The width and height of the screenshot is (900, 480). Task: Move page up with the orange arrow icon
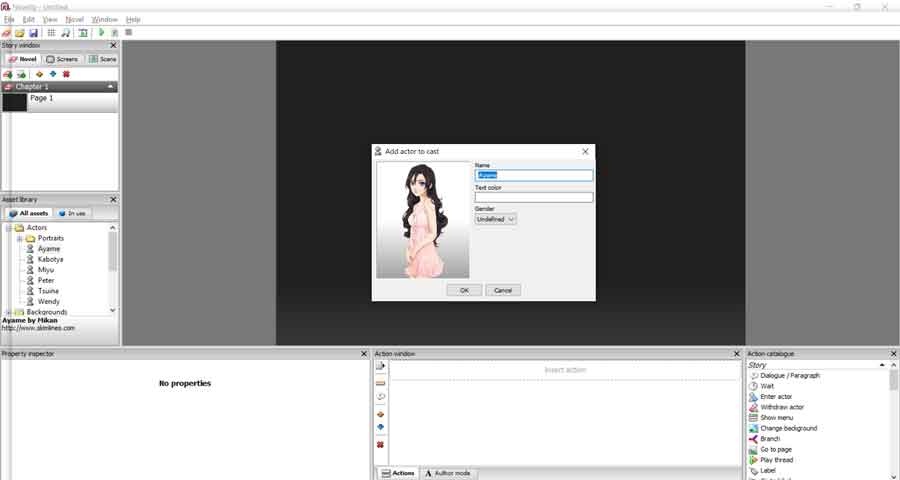(x=40, y=75)
